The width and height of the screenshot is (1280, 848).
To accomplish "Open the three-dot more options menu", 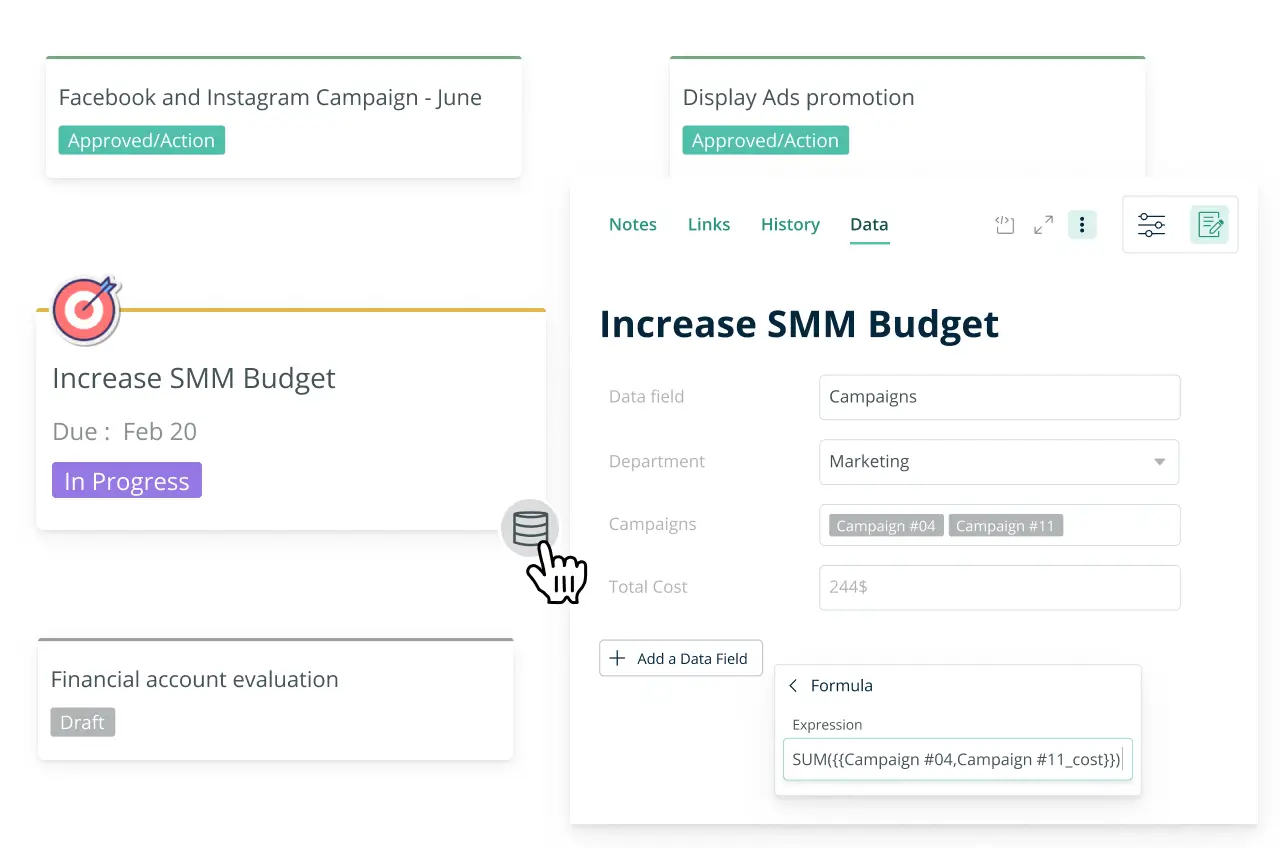I will (x=1082, y=225).
